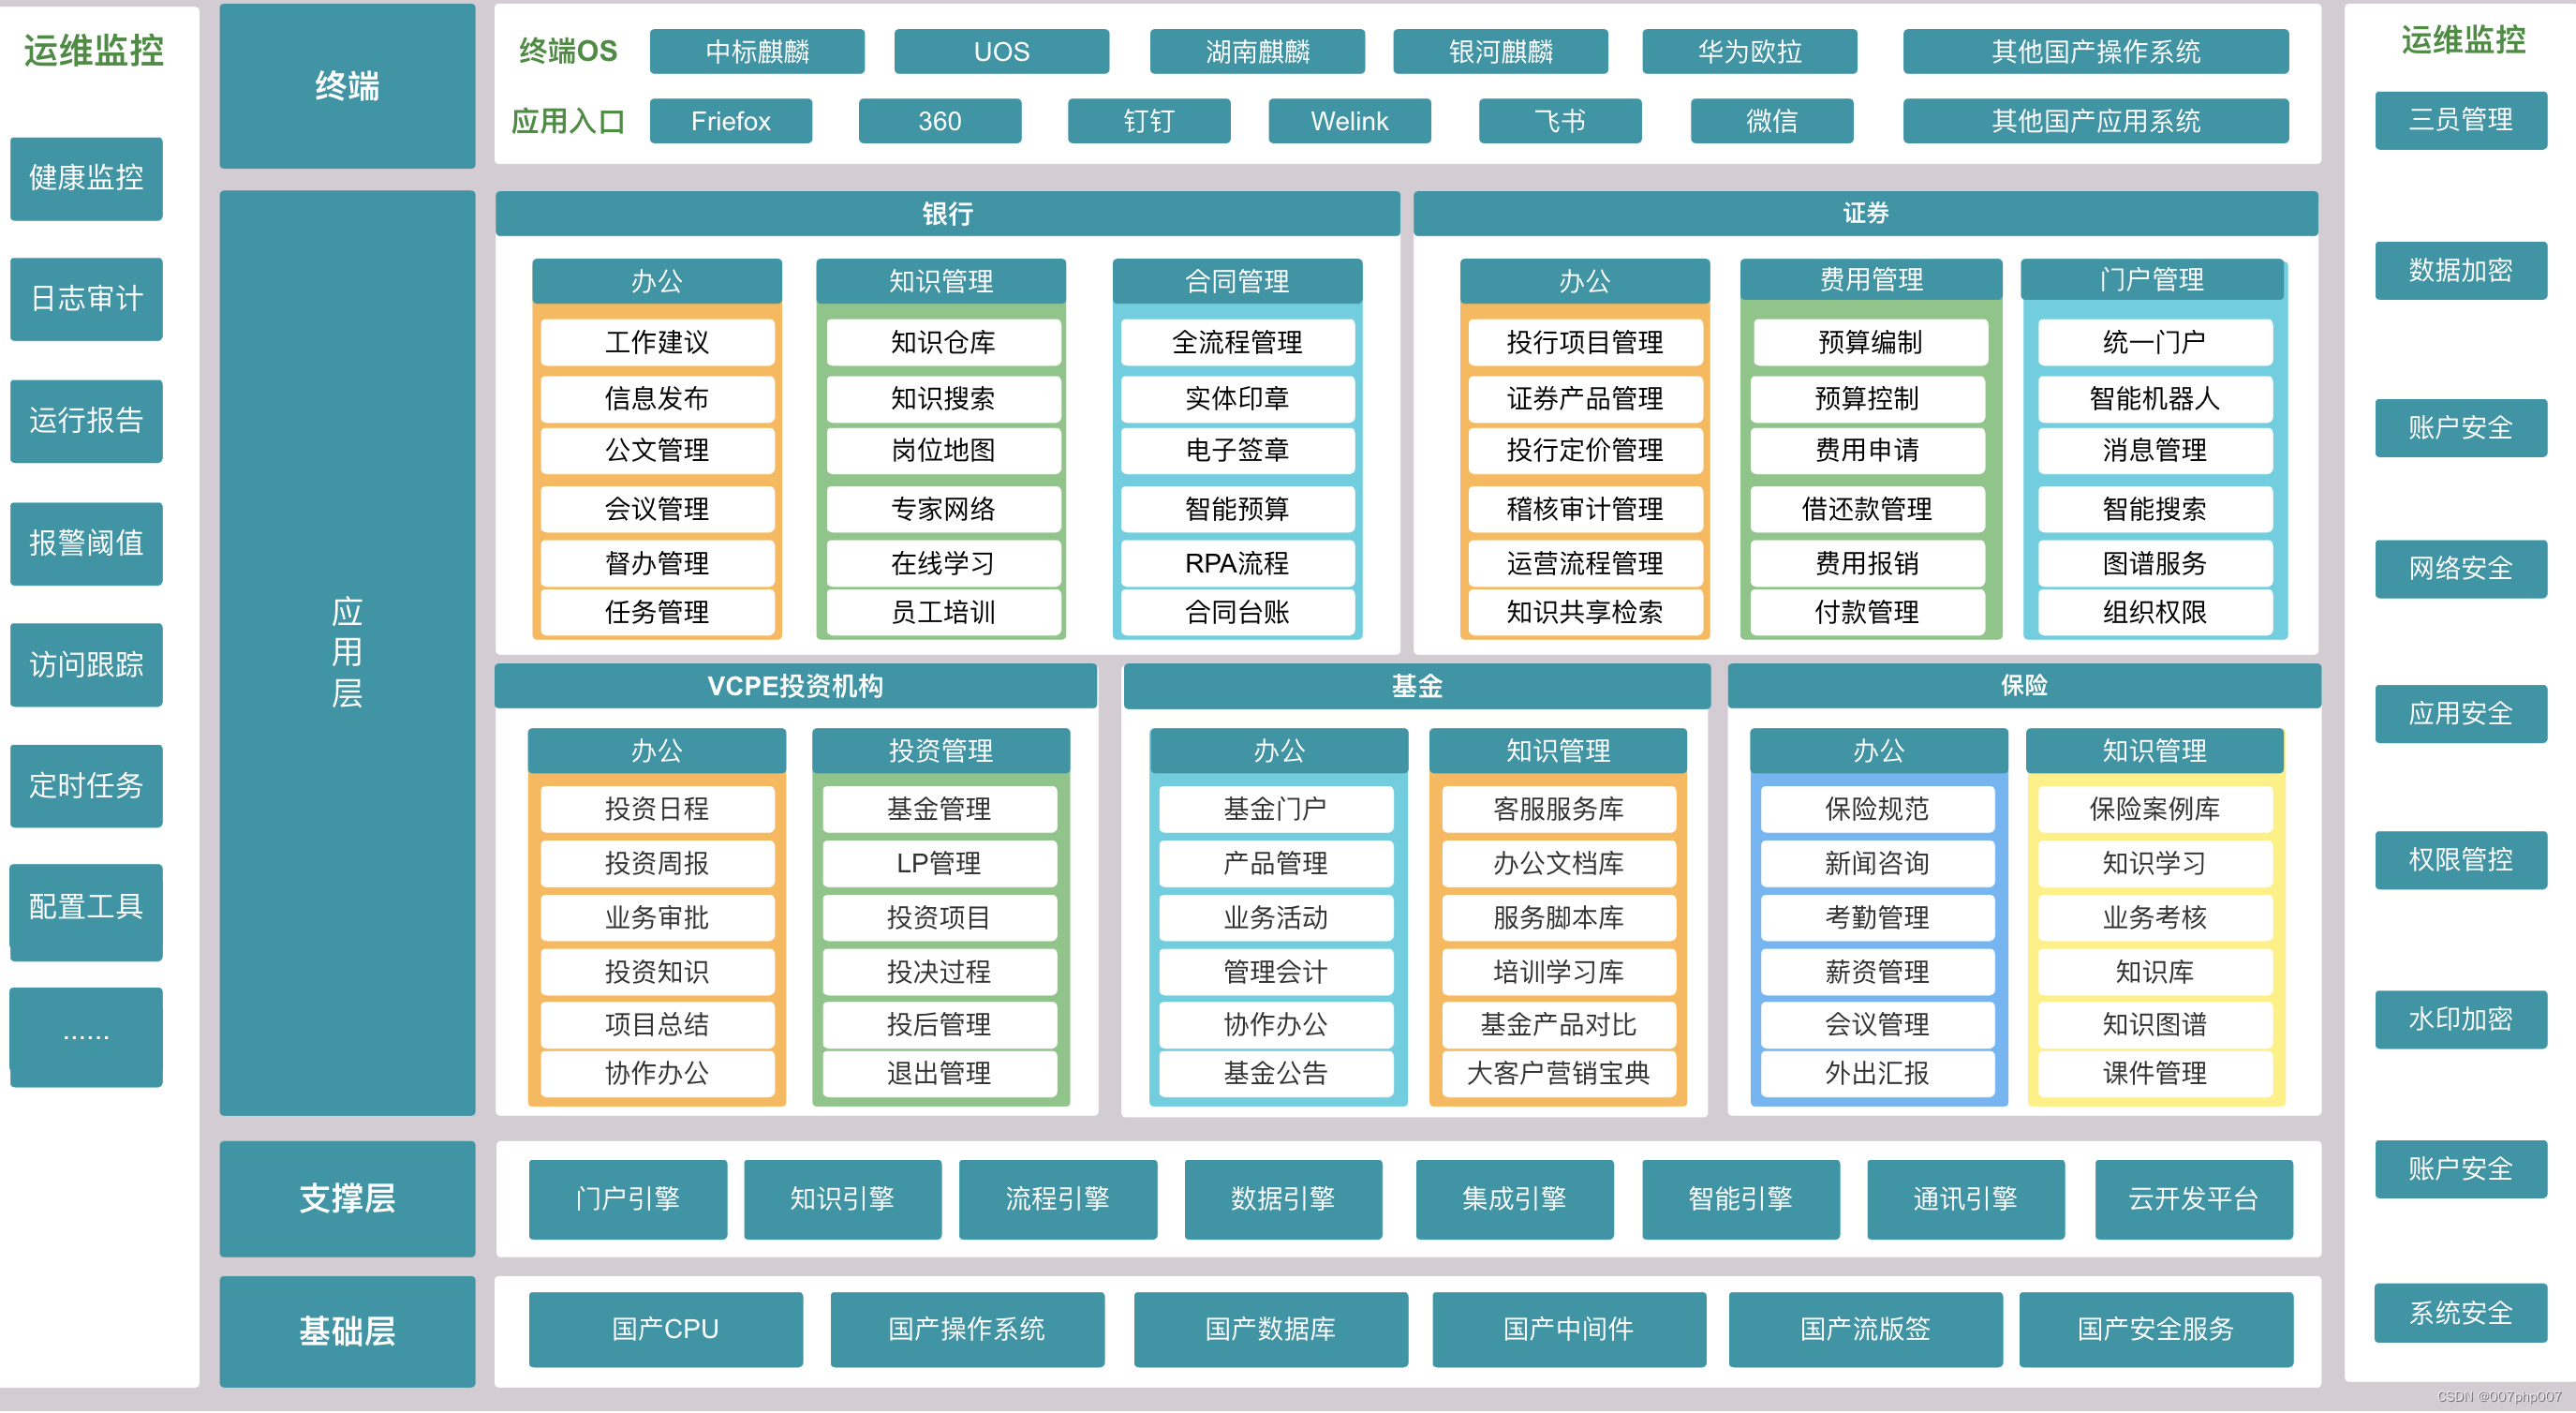Select the 飞书 app entry box
2576x1413 pixels.
click(1559, 121)
